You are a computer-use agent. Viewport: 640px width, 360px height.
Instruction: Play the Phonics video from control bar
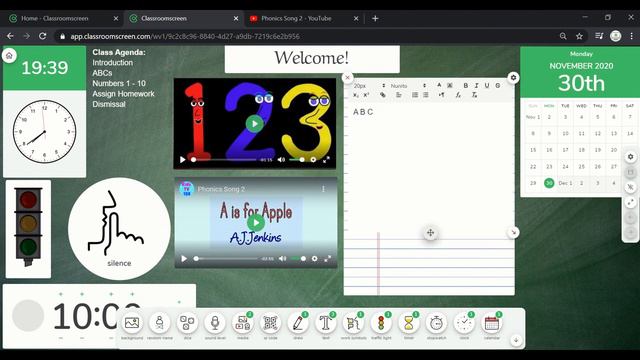[184, 259]
